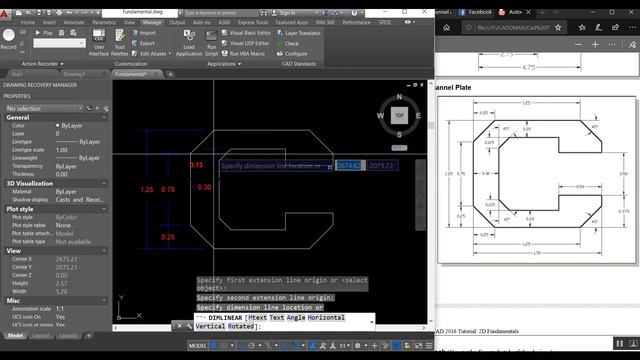This screenshot has width=640, height=360.
Task: Click command line customize wrench icon
Action: pos(189,326)
